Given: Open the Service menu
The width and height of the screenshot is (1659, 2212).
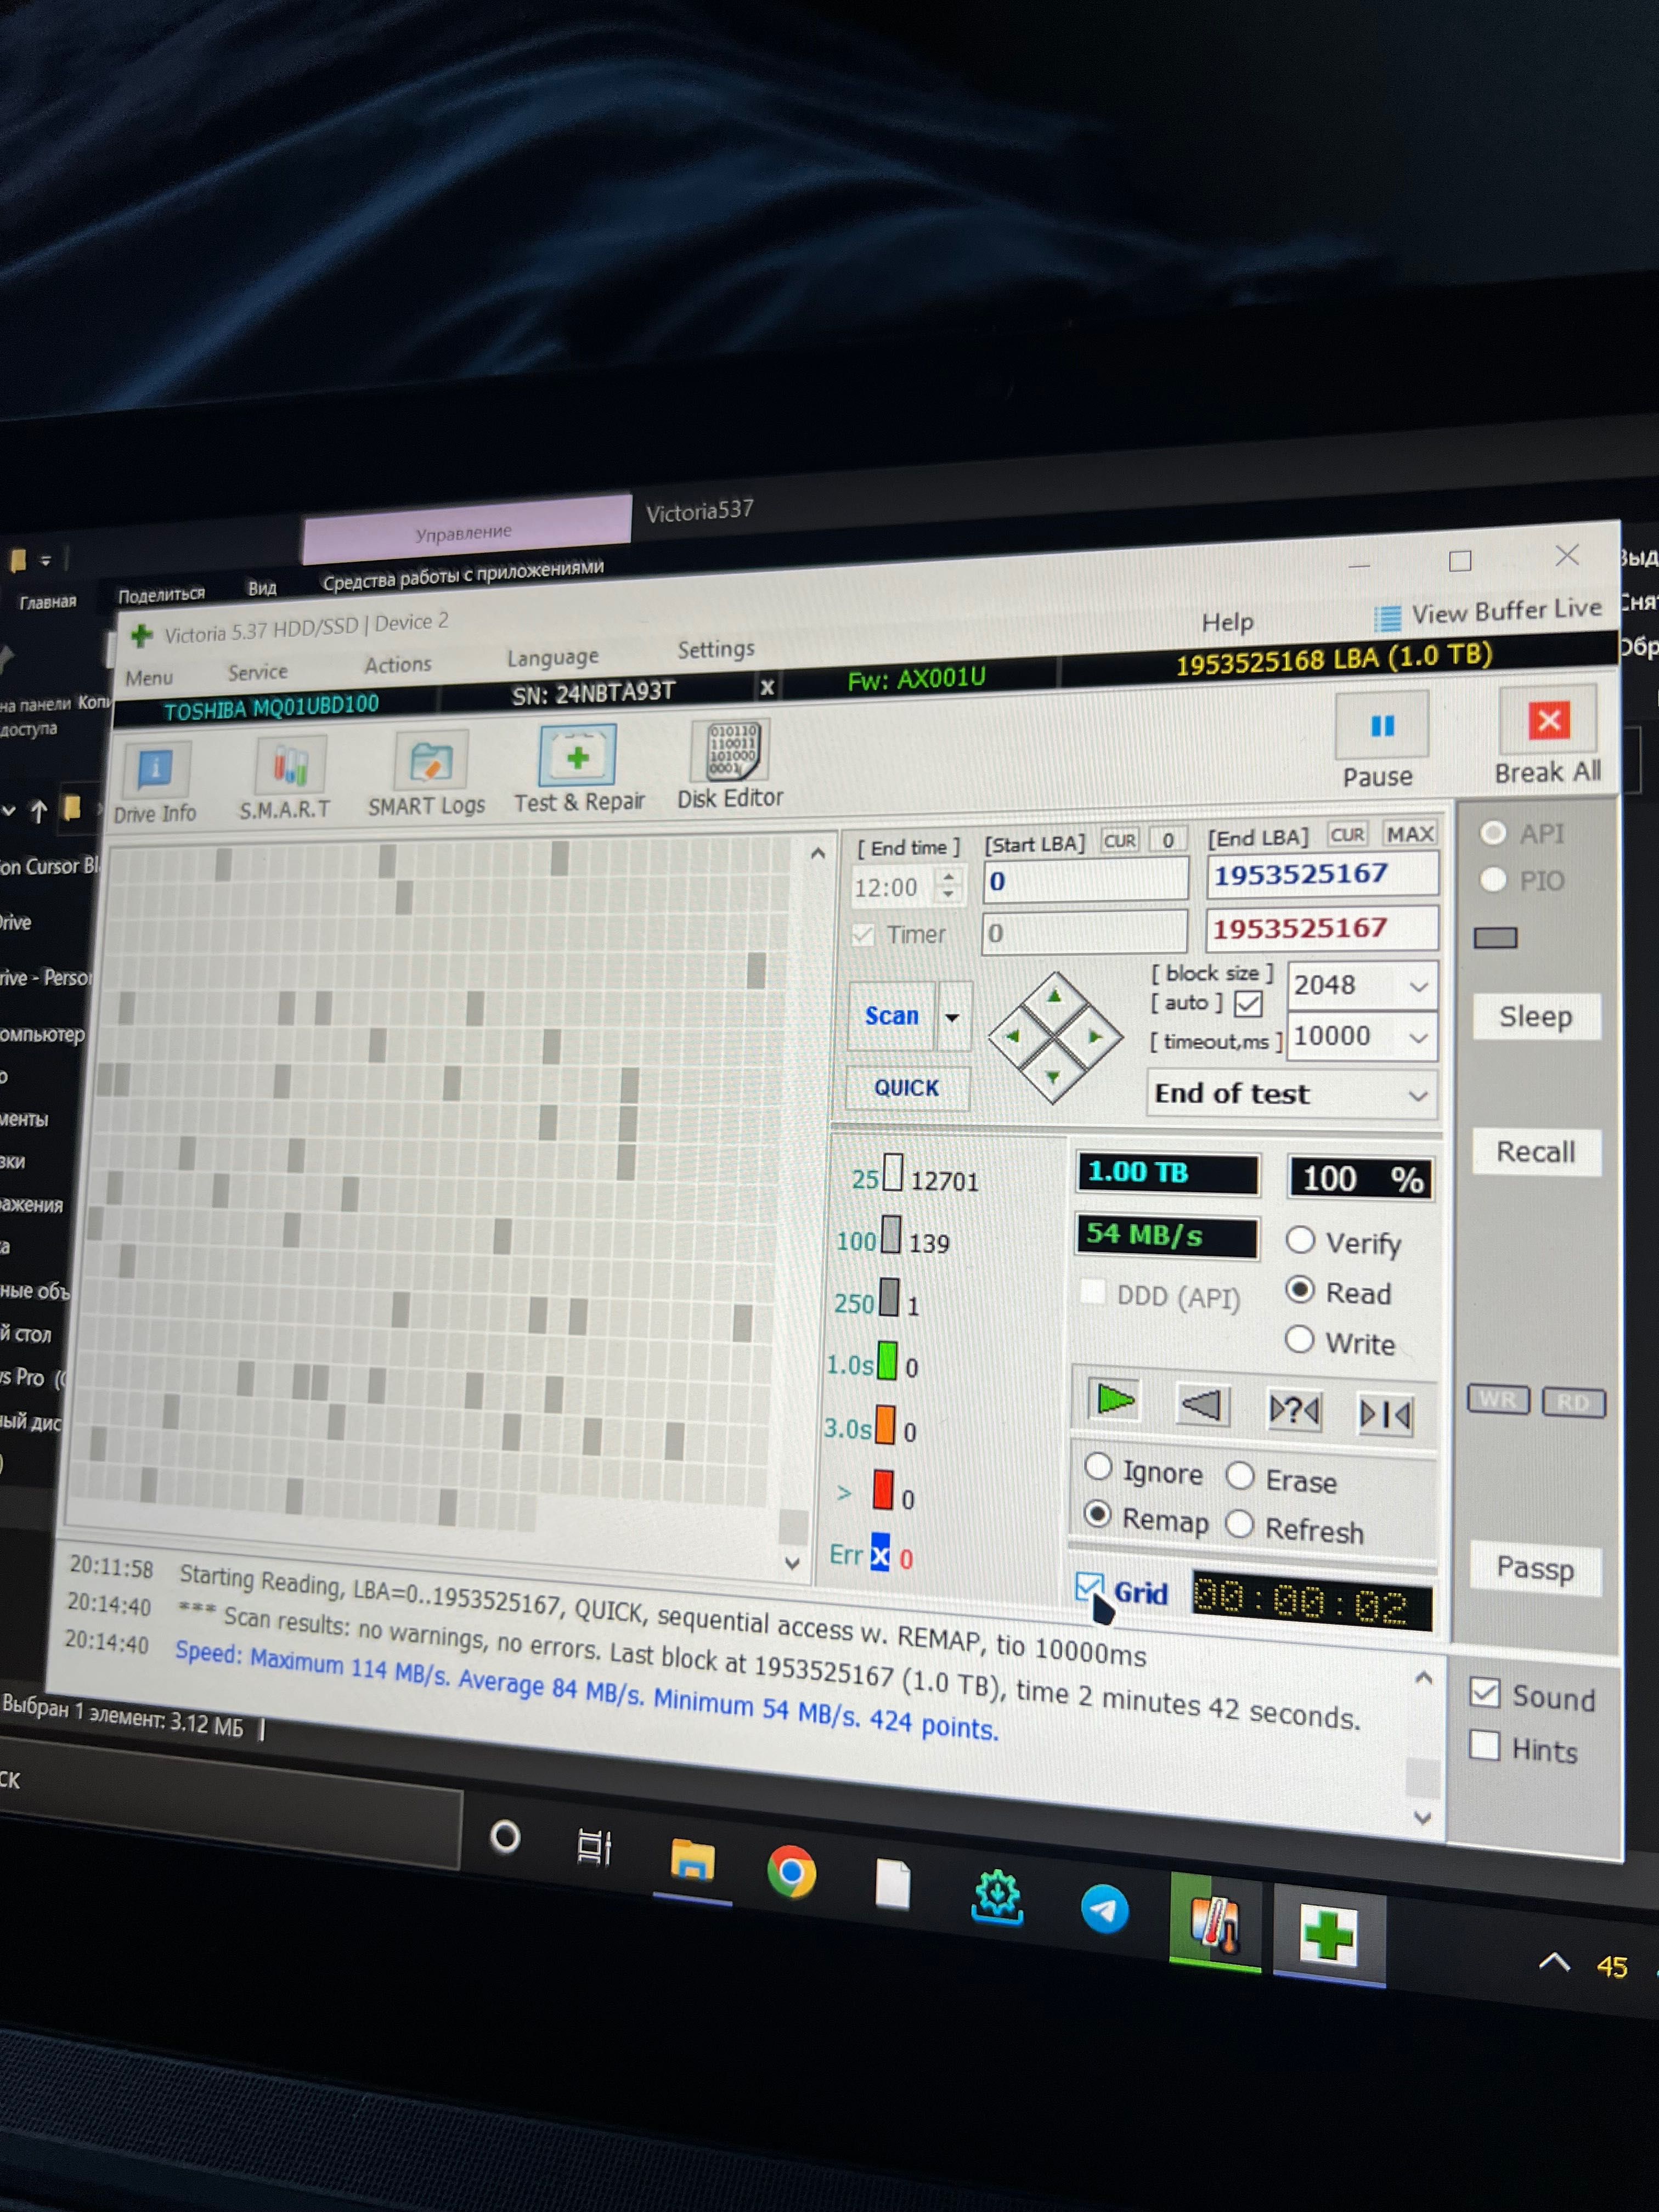Looking at the screenshot, I should pyautogui.click(x=257, y=671).
